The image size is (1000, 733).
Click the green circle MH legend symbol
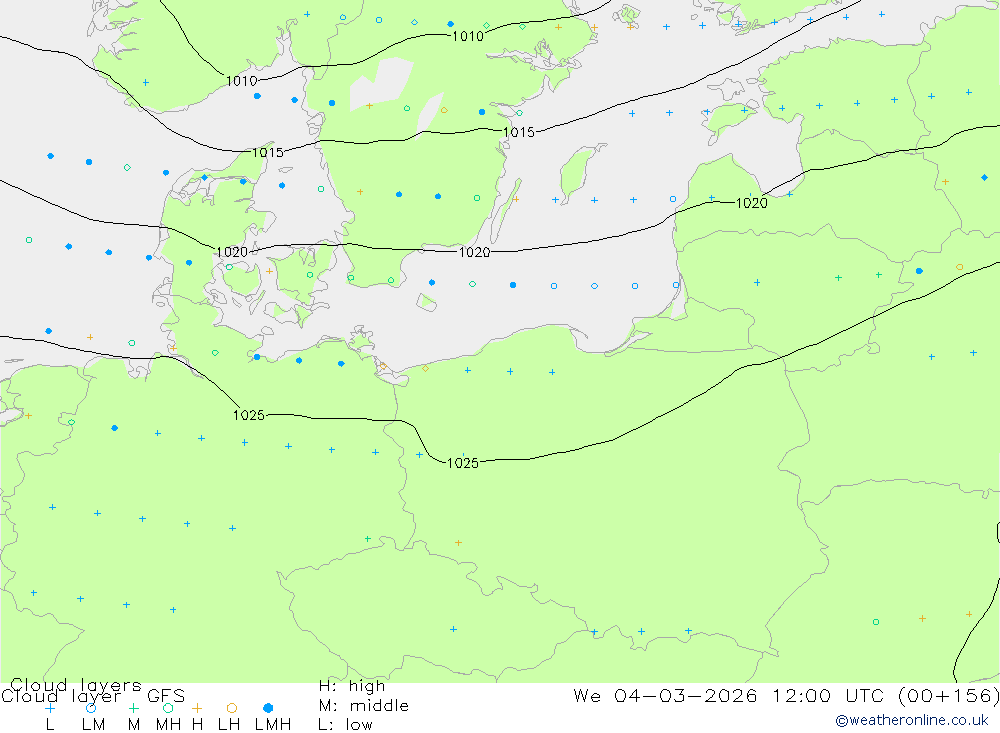click(x=168, y=708)
